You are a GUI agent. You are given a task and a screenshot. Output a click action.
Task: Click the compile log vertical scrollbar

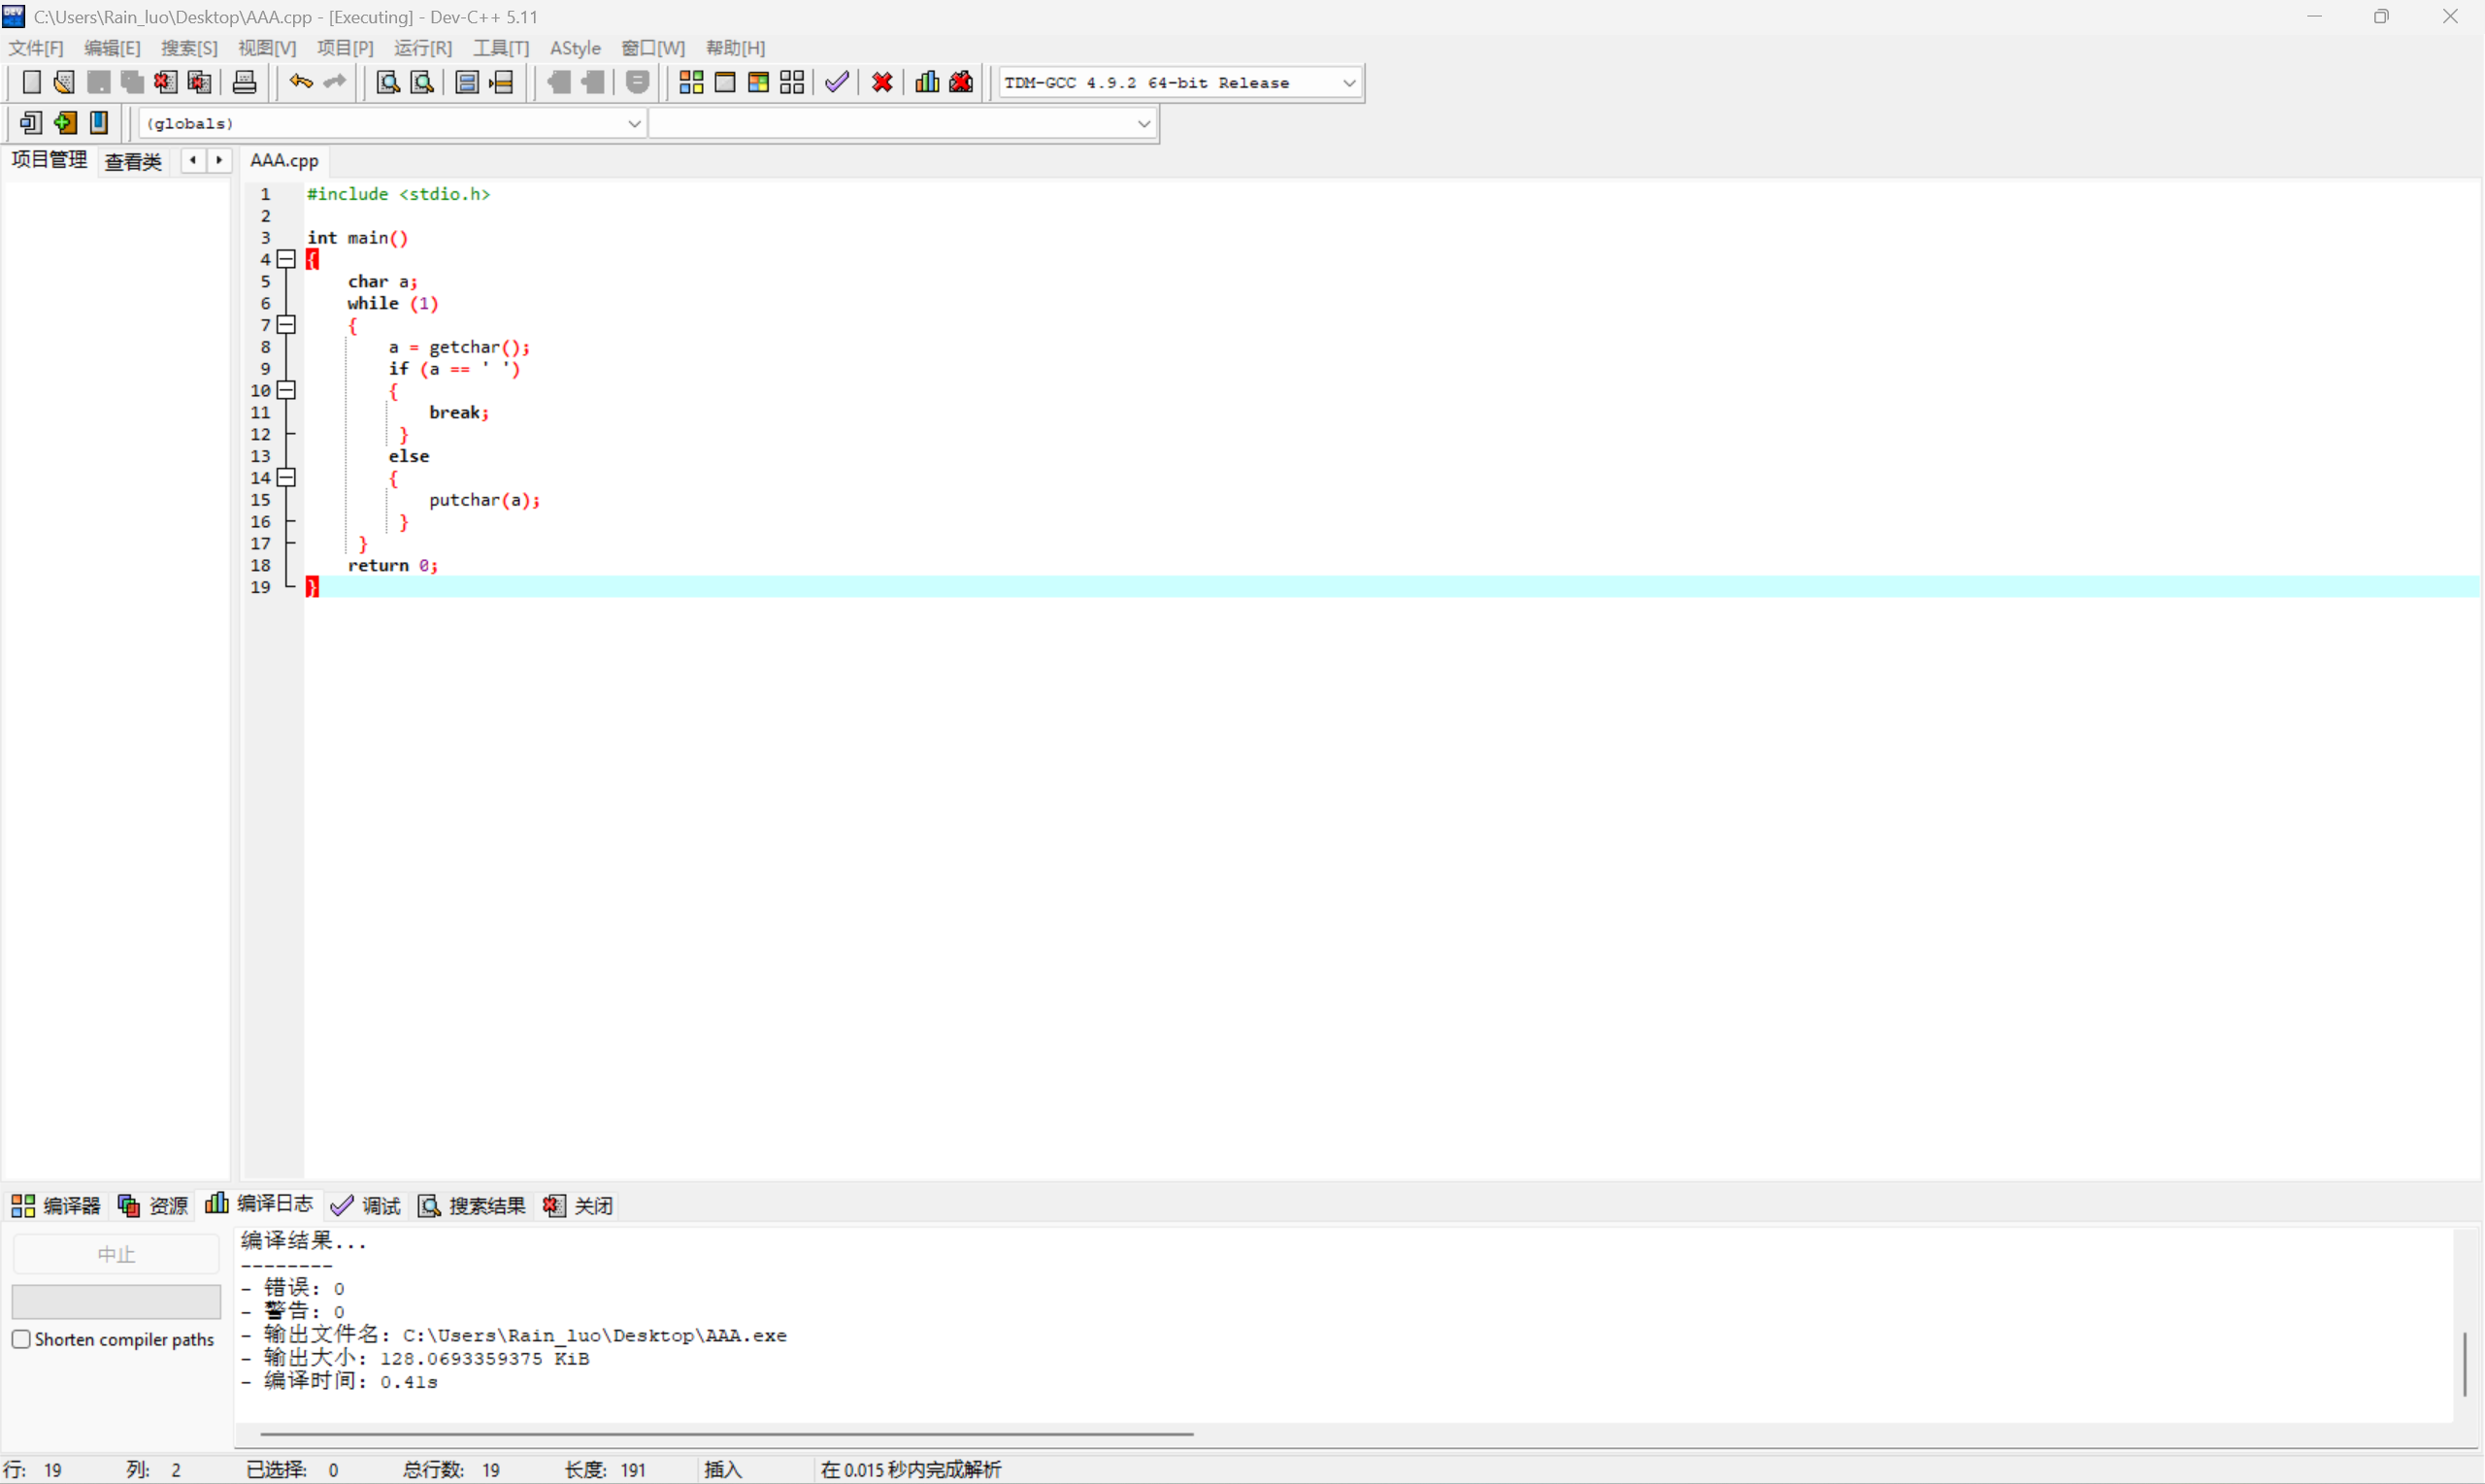tap(2465, 1363)
